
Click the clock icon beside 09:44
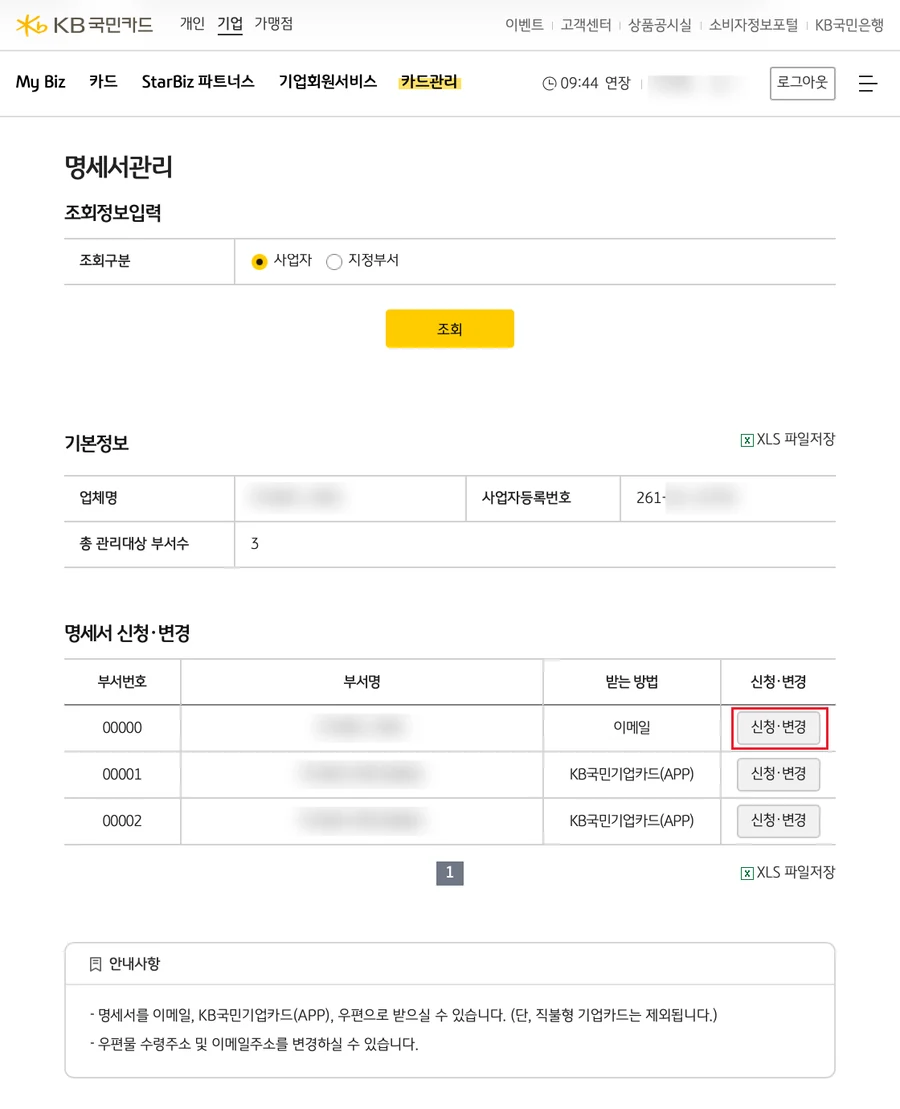tap(549, 83)
